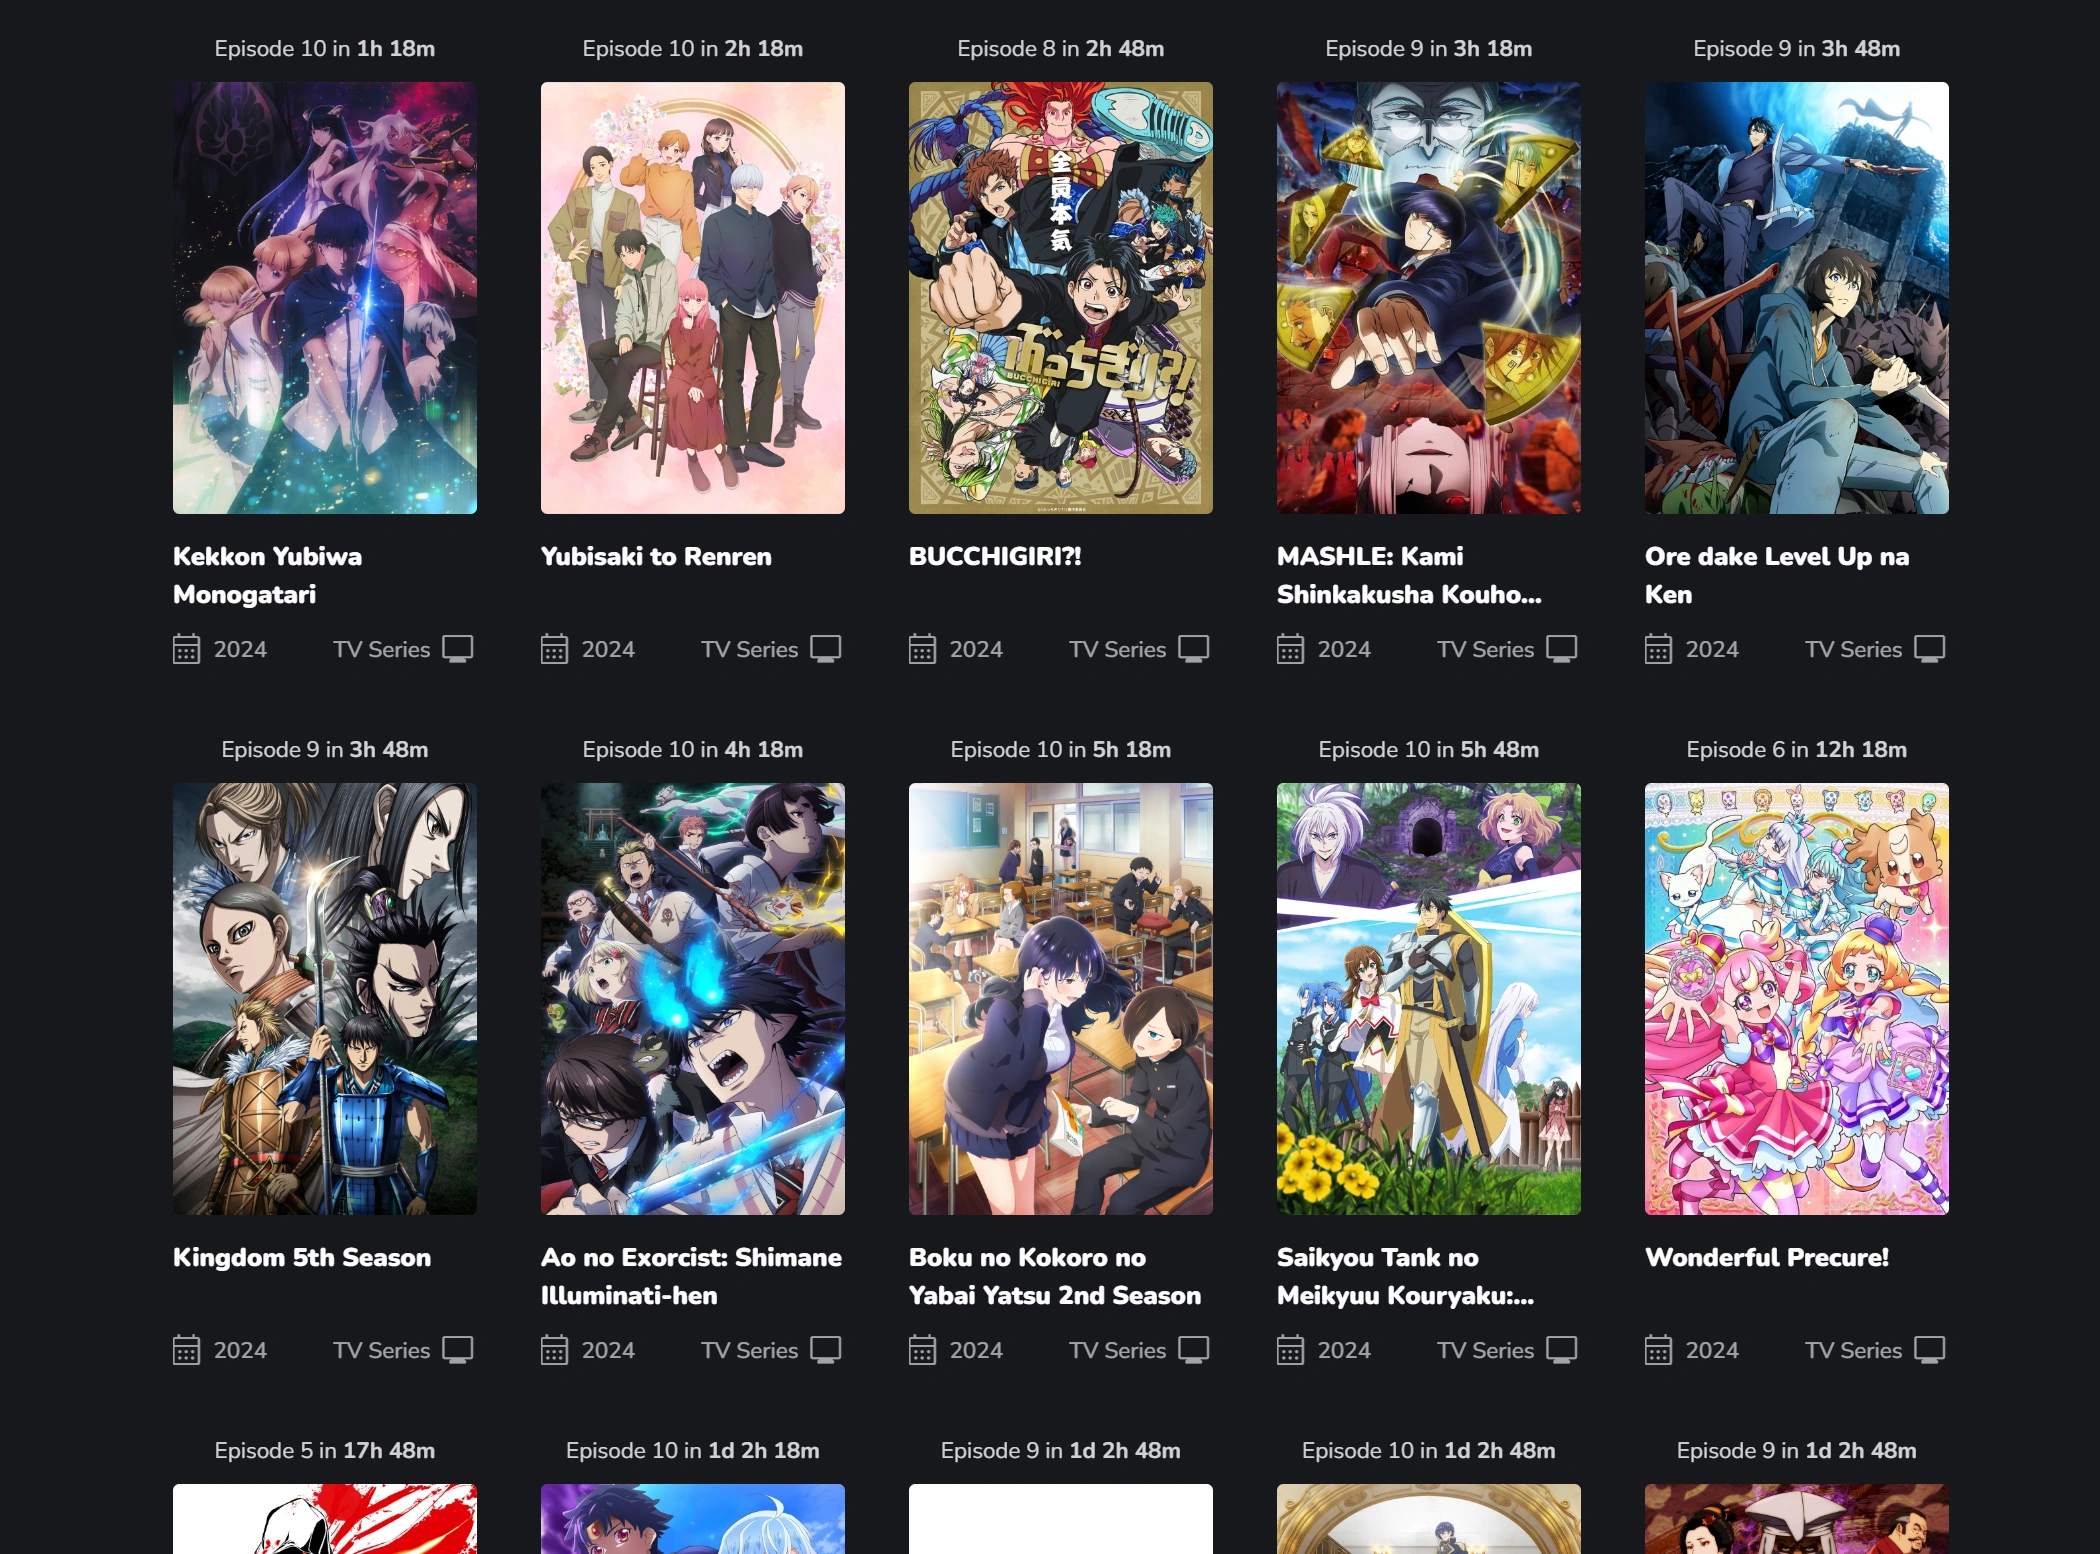Click Ao no Exorcist poster thumbnail
The image size is (2100, 1554).
point(692,999)
